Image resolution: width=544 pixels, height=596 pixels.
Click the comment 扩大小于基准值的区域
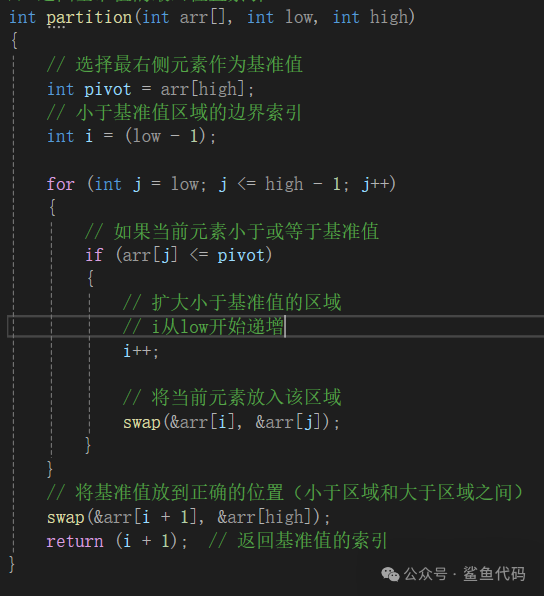(x=232, y=303)
